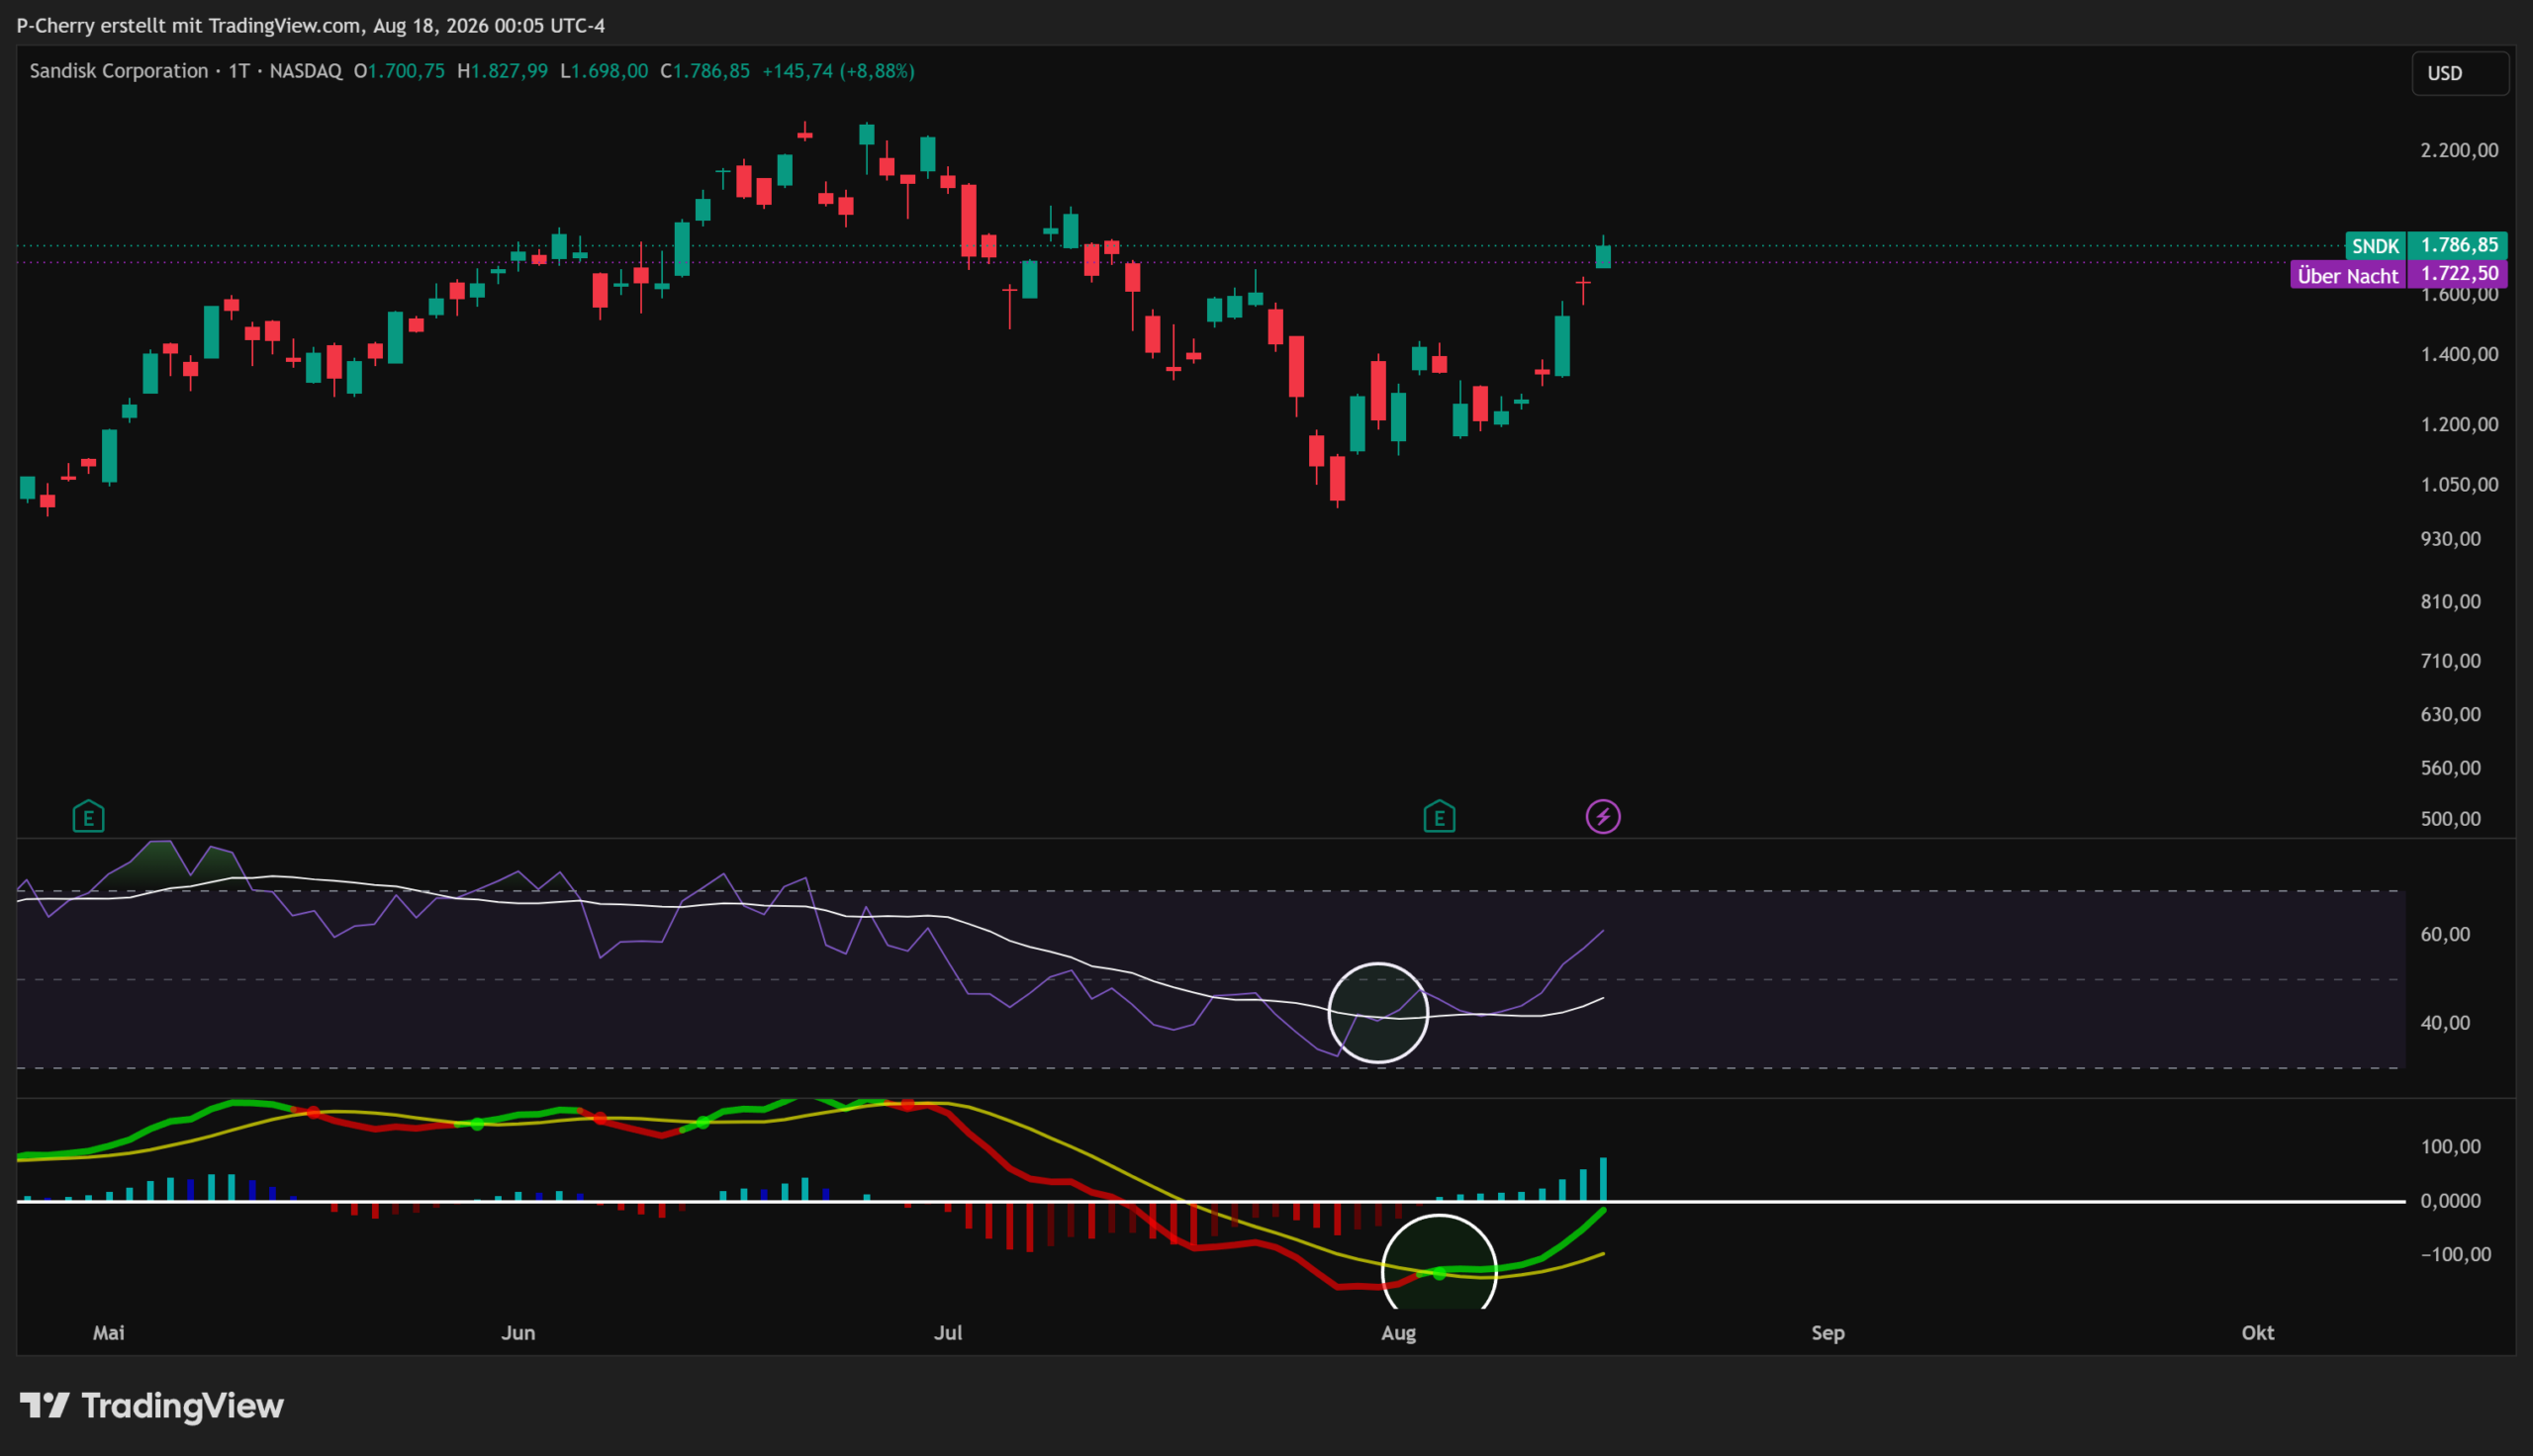
Task: Click the 500,00 price scale label
Action: tap(2451, 819)
